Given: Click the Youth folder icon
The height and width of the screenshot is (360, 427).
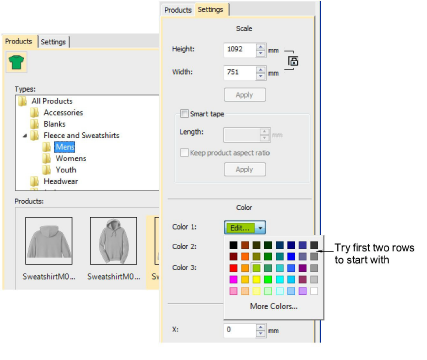Looking at the screenshot, I should [46, 170].
